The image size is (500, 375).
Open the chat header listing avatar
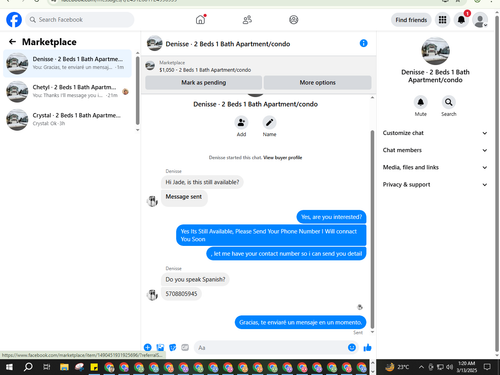[x=155, y=43]
